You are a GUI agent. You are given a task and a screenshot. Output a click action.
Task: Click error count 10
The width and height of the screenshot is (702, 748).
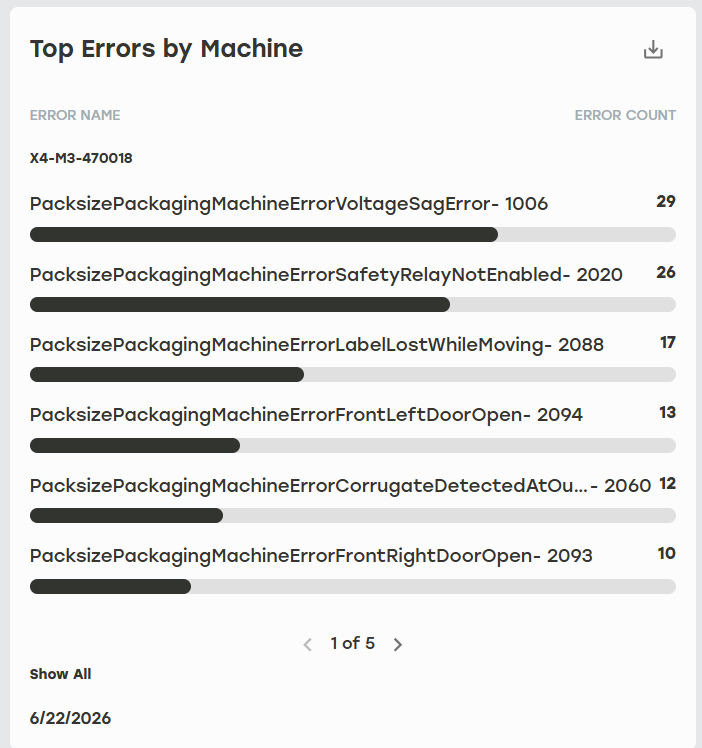point(667,553)
